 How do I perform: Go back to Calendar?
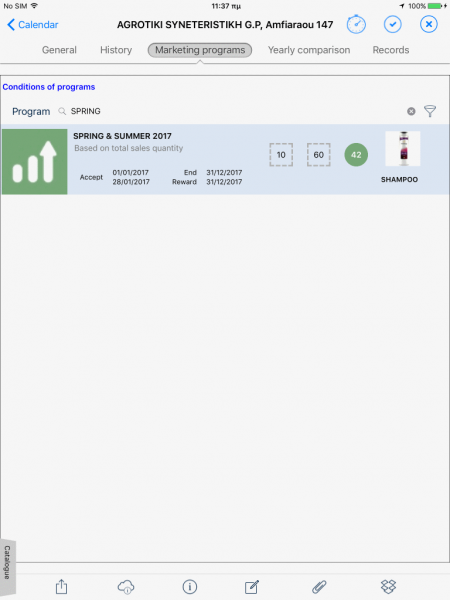tap(33, 25)
